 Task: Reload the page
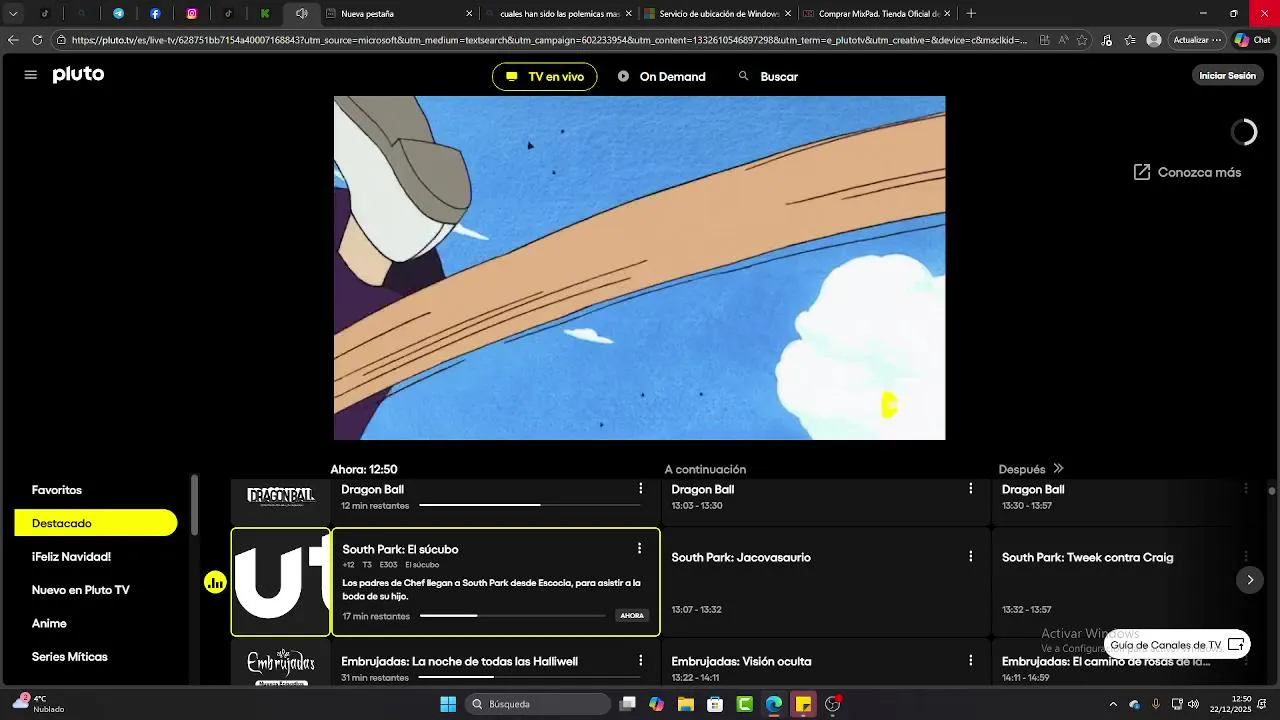click(x=37, y=40)
